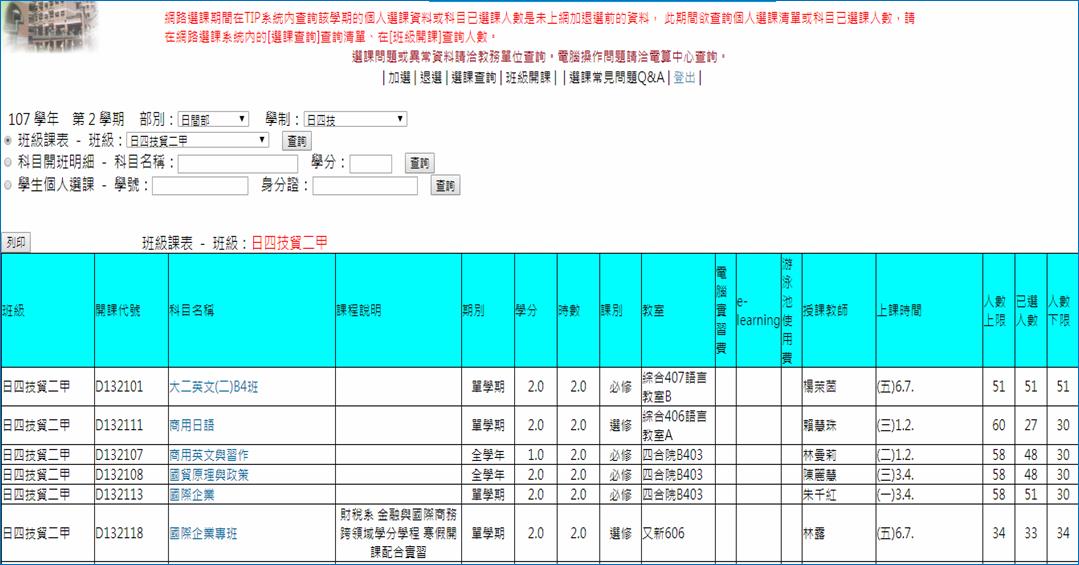Viewport: 1079px width, 565px height.
Task: Open course link 國際企業
Action: click(192, 495)
